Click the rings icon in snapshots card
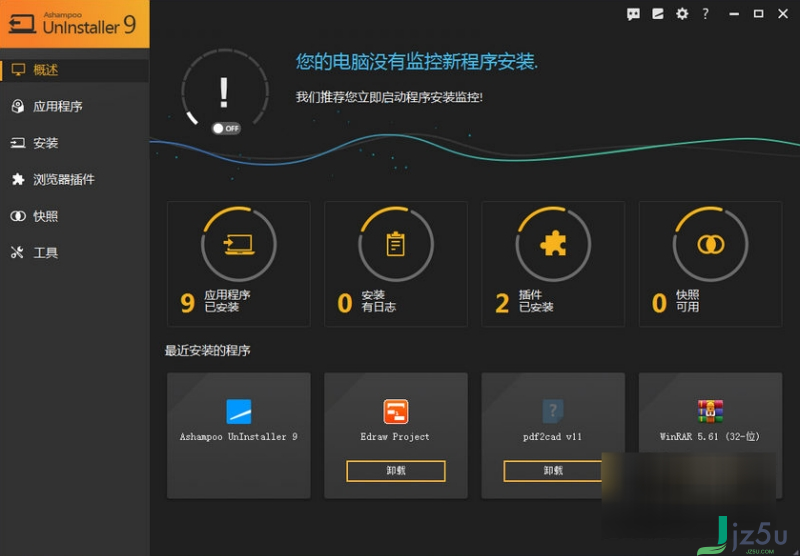800x556 pixels. [x=711, y=244]
